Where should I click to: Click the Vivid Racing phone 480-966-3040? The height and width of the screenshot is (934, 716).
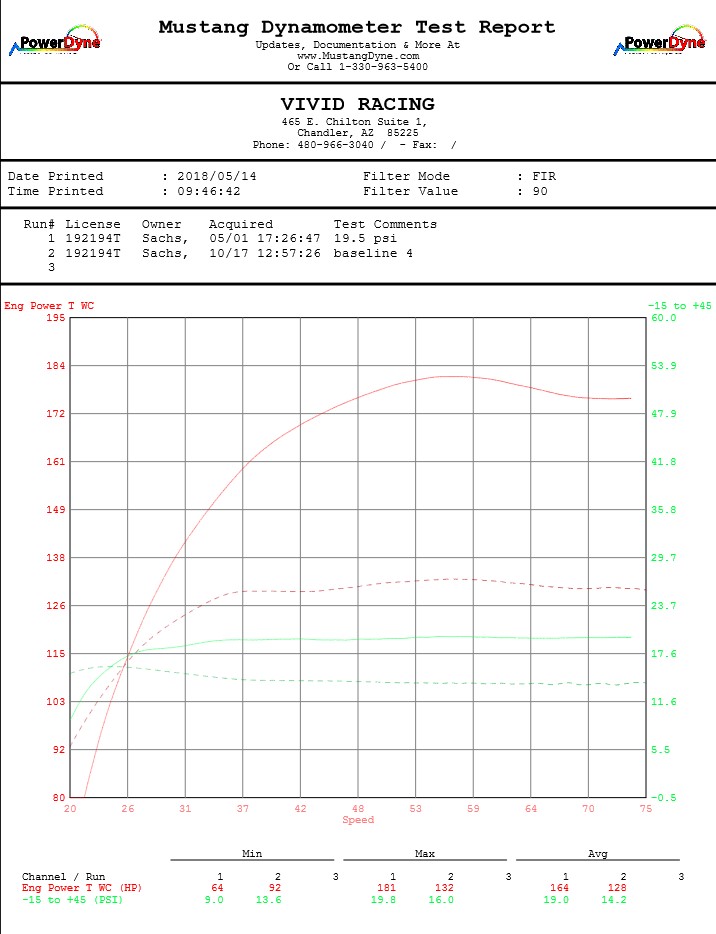point(343,144)
